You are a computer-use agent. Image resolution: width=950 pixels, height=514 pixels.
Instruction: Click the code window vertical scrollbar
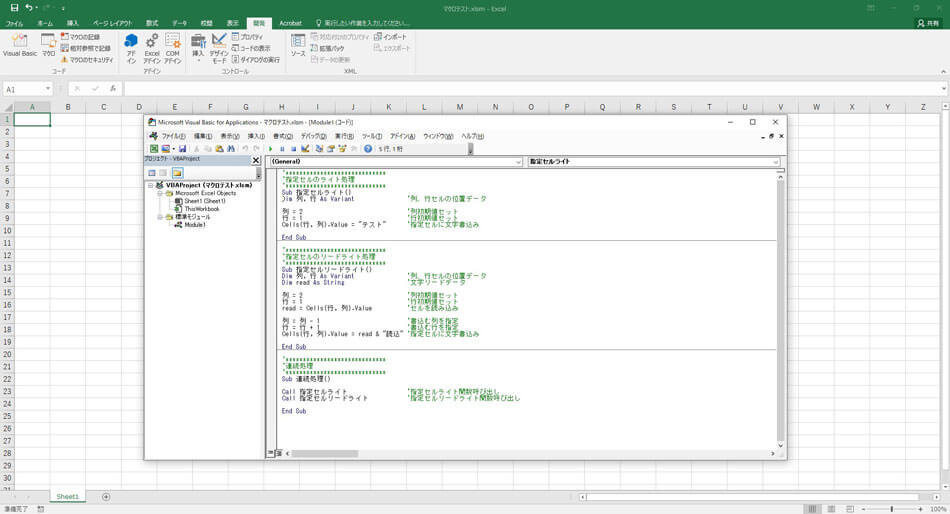pos(780,311)
